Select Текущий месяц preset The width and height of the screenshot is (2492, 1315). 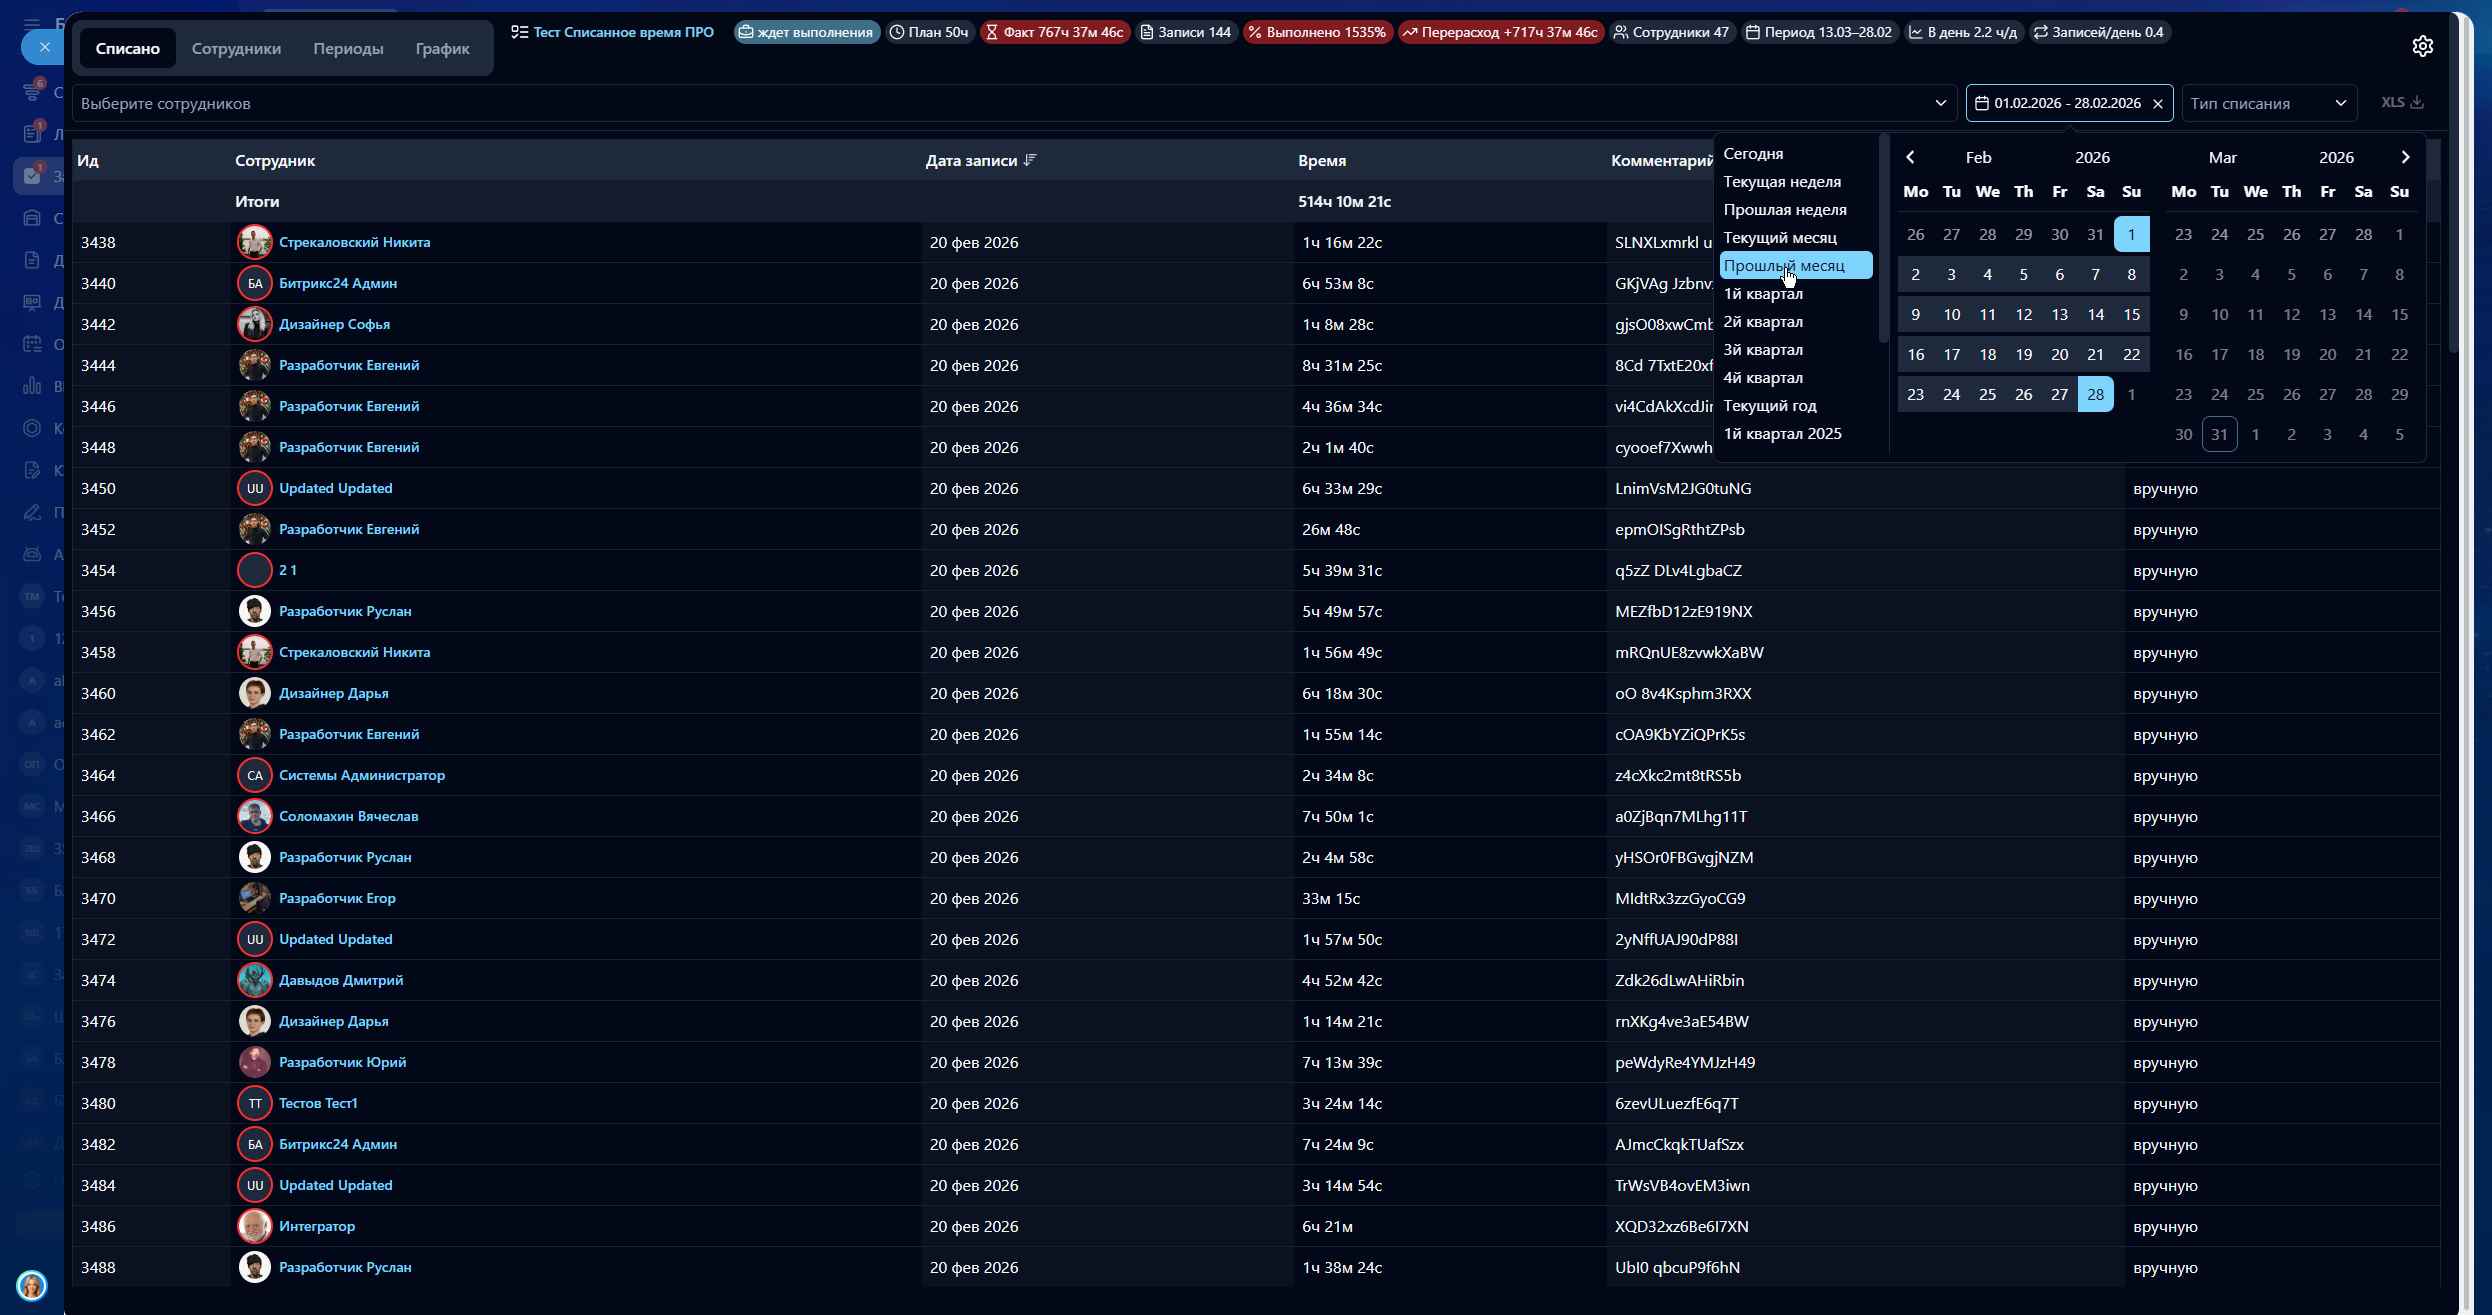click(1779, 238)
